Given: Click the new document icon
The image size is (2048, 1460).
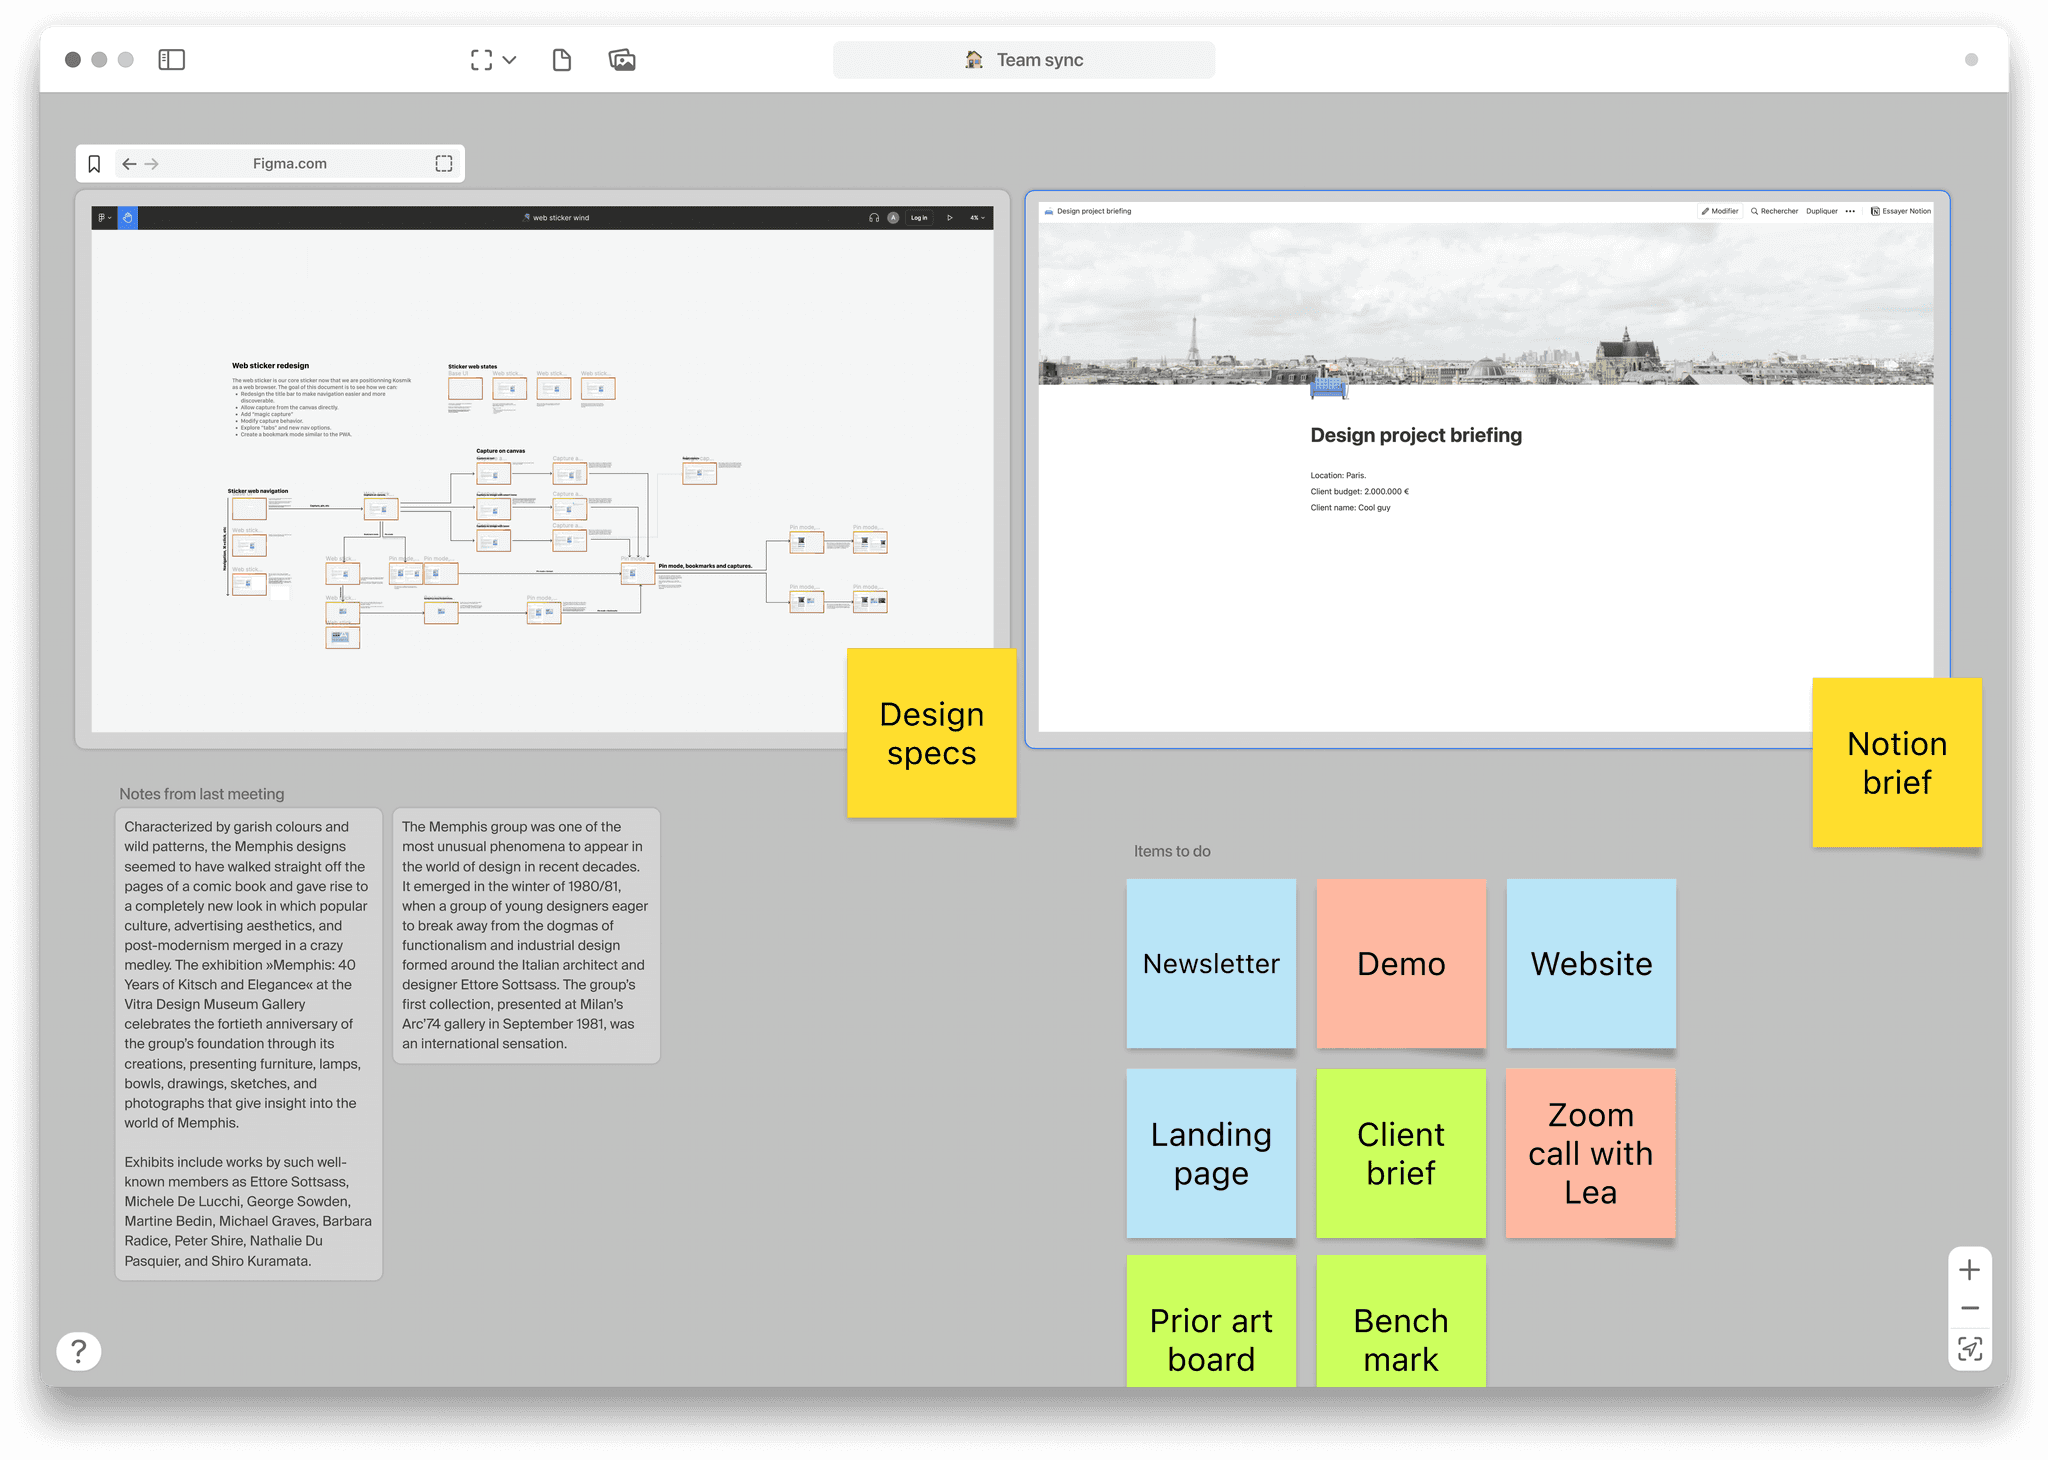Looking at the screenshot, I should 562,60.
